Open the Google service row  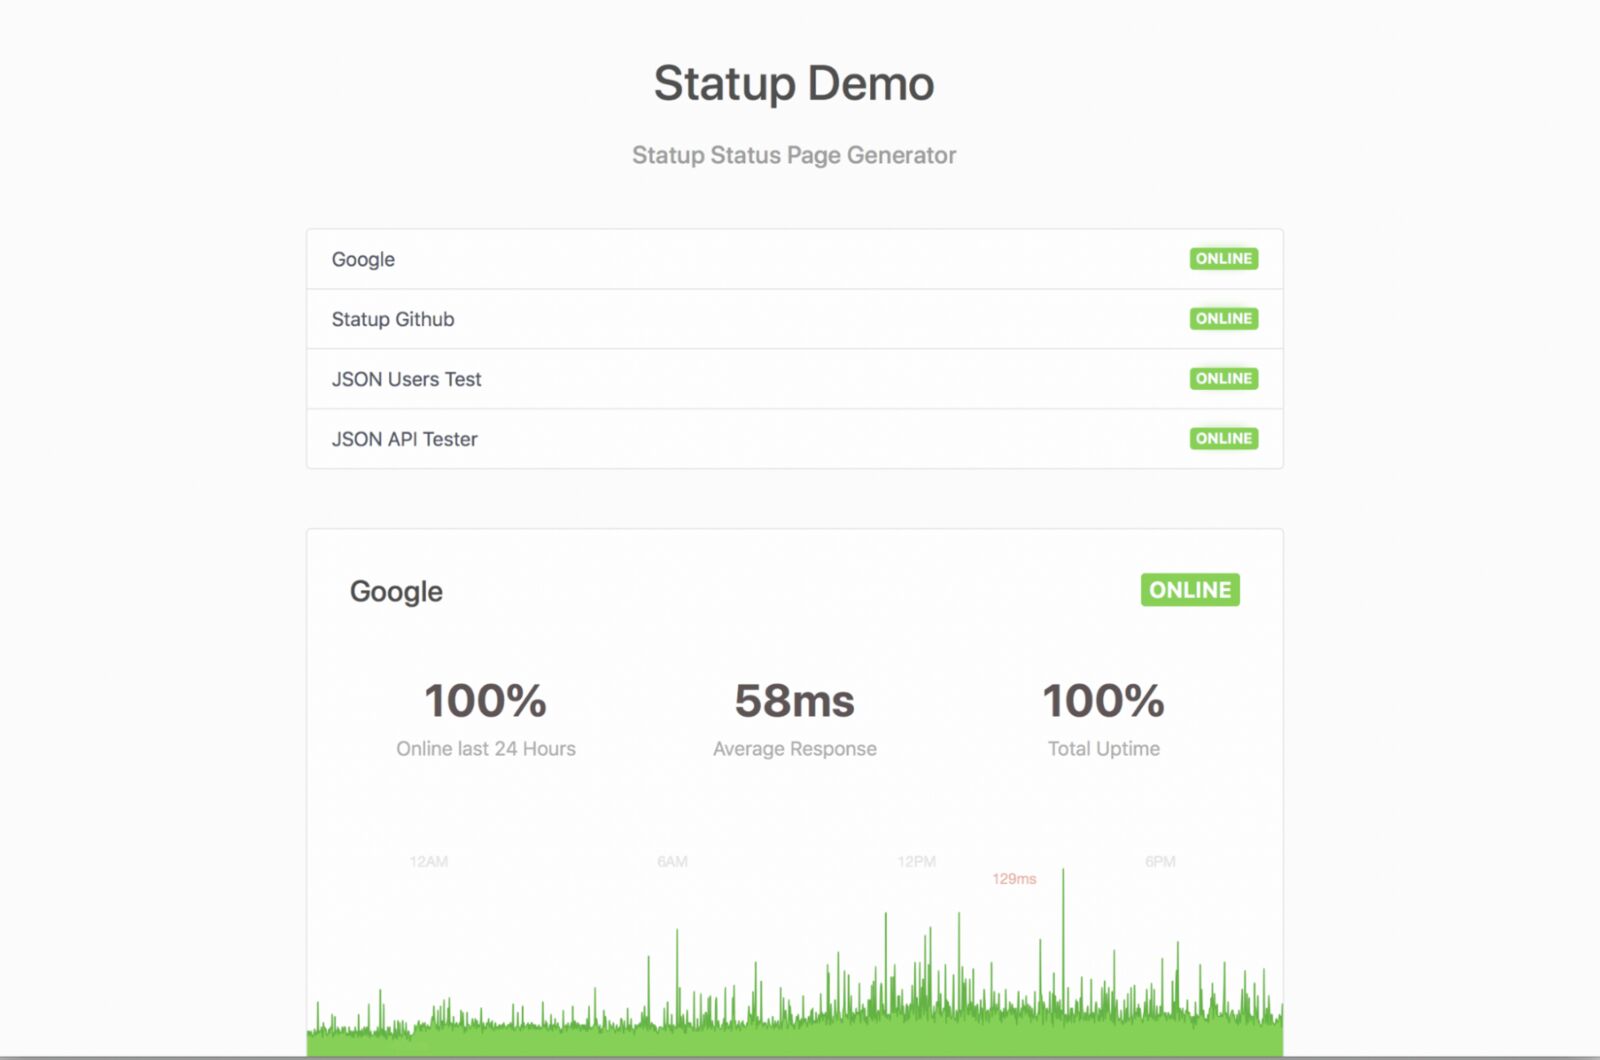(794, 259)
